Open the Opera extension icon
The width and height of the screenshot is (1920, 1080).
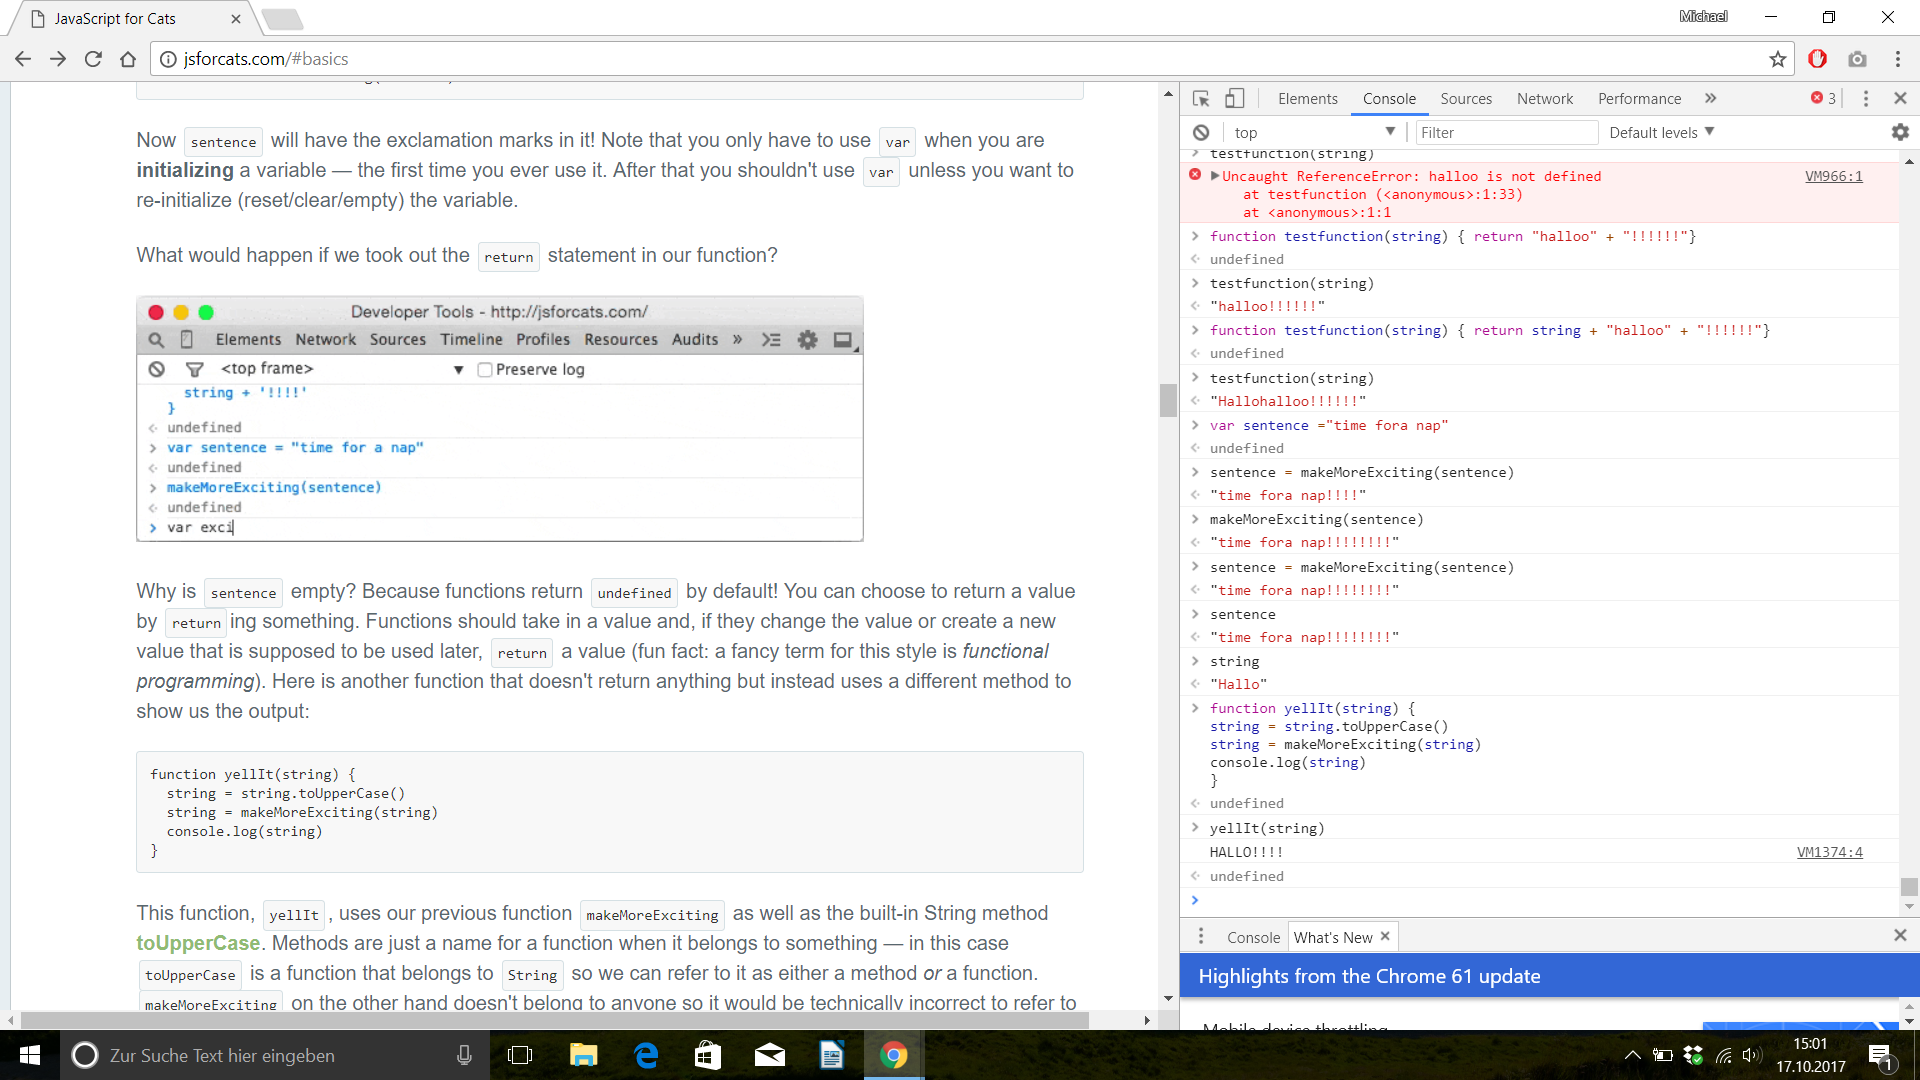(1818, 59)
